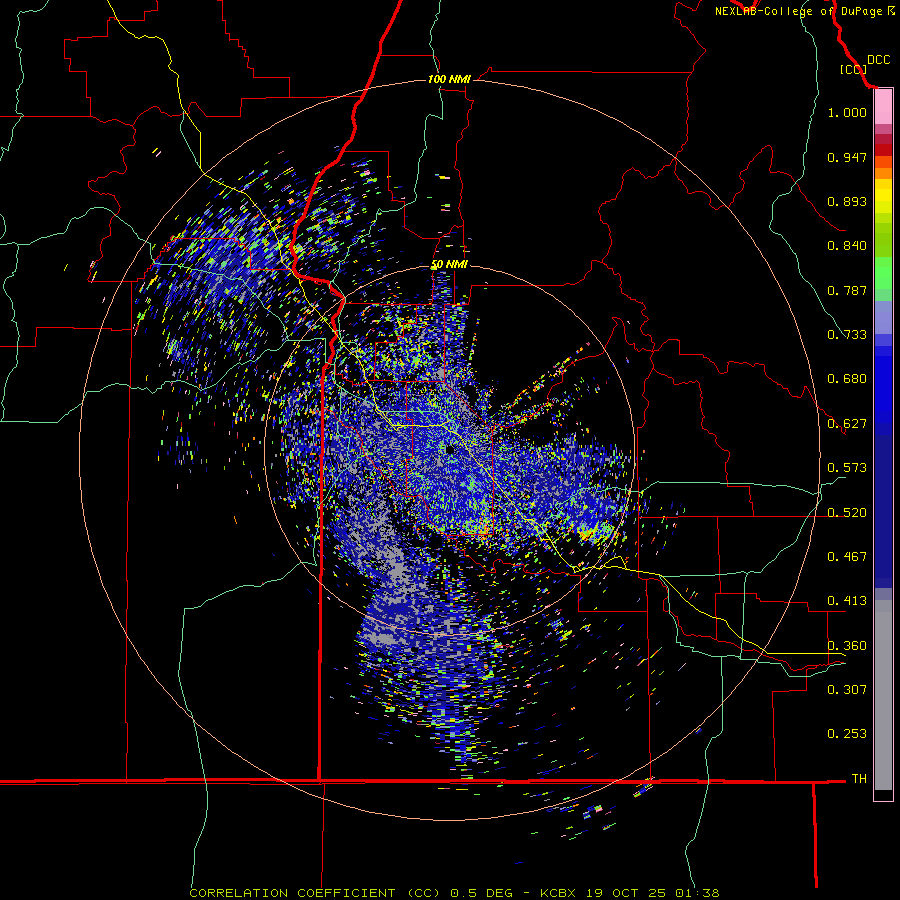Click the 0.947 legend value

click(x=847, y=157)
